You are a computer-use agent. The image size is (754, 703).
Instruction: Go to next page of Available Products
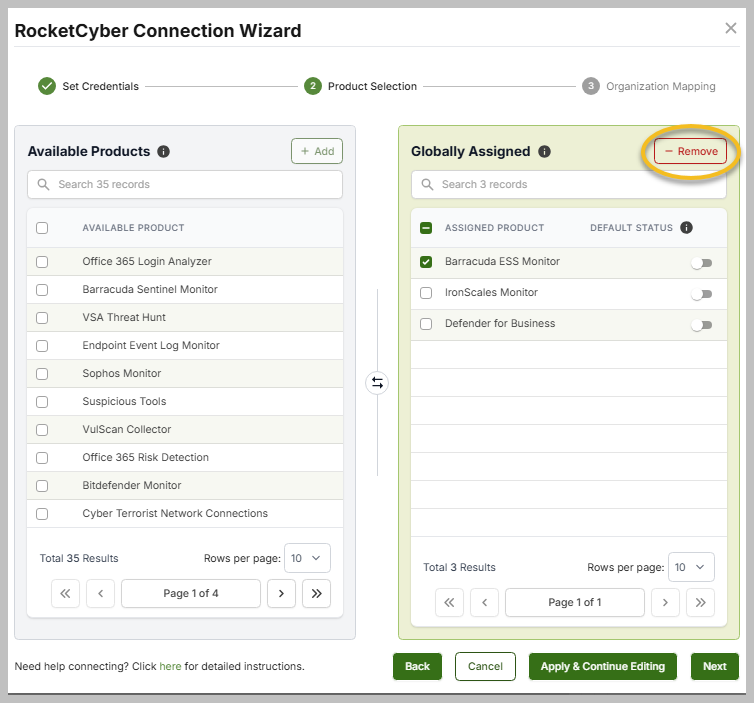click(x=281, y=593)
